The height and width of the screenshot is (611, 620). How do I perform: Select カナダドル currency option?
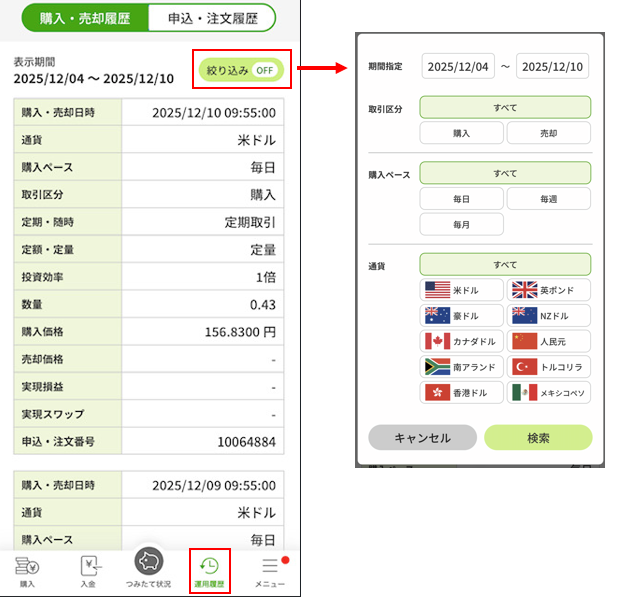[461, 341]
